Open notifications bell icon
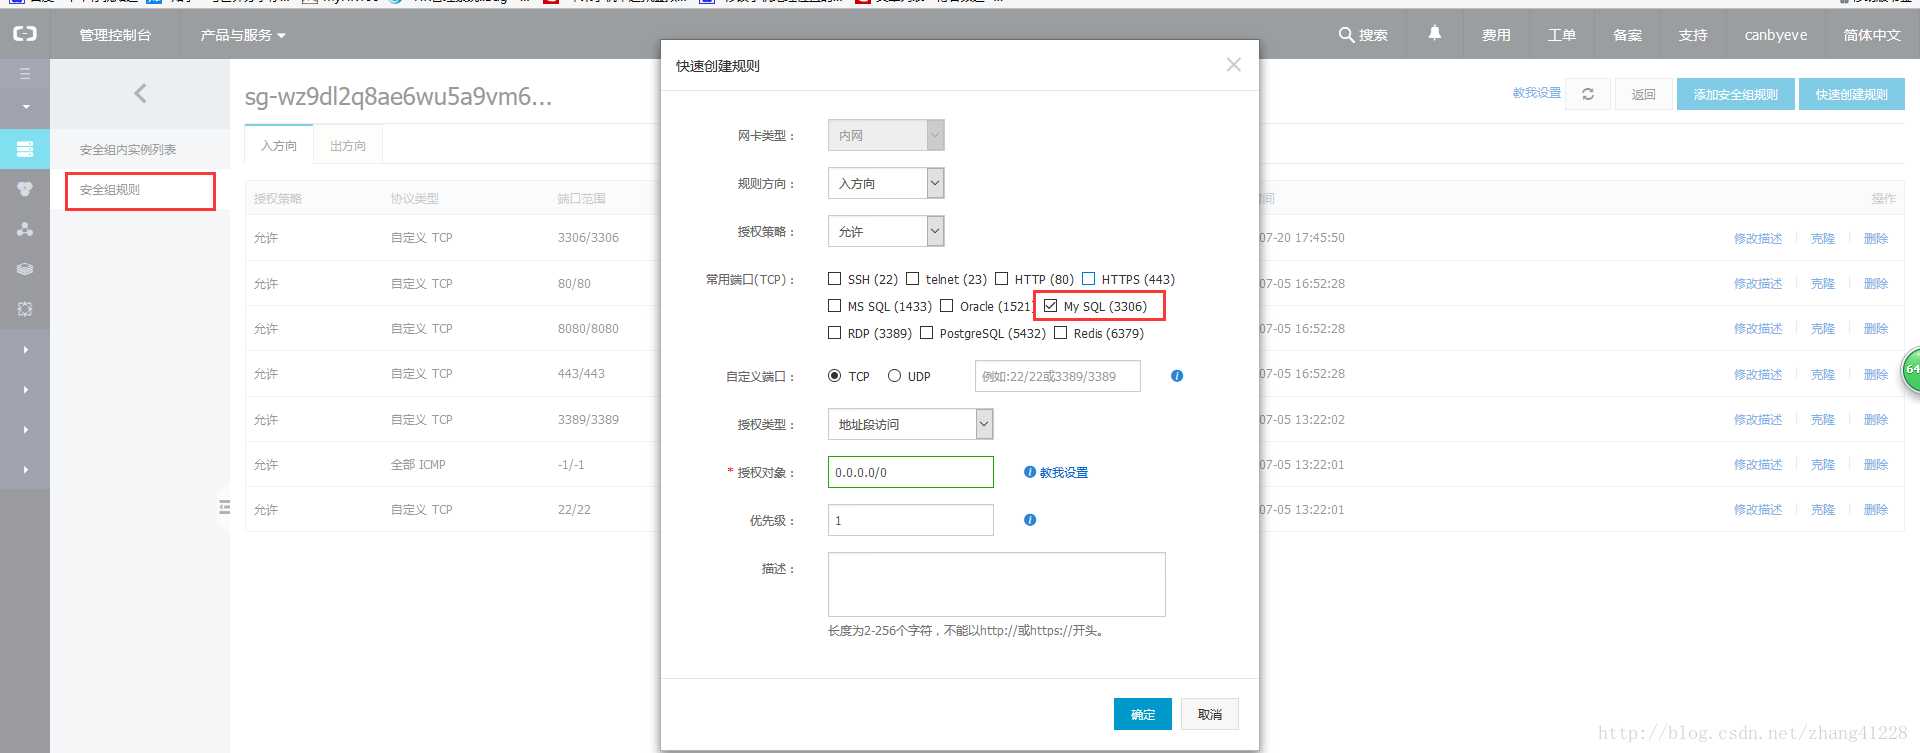 click(1434, 34)
